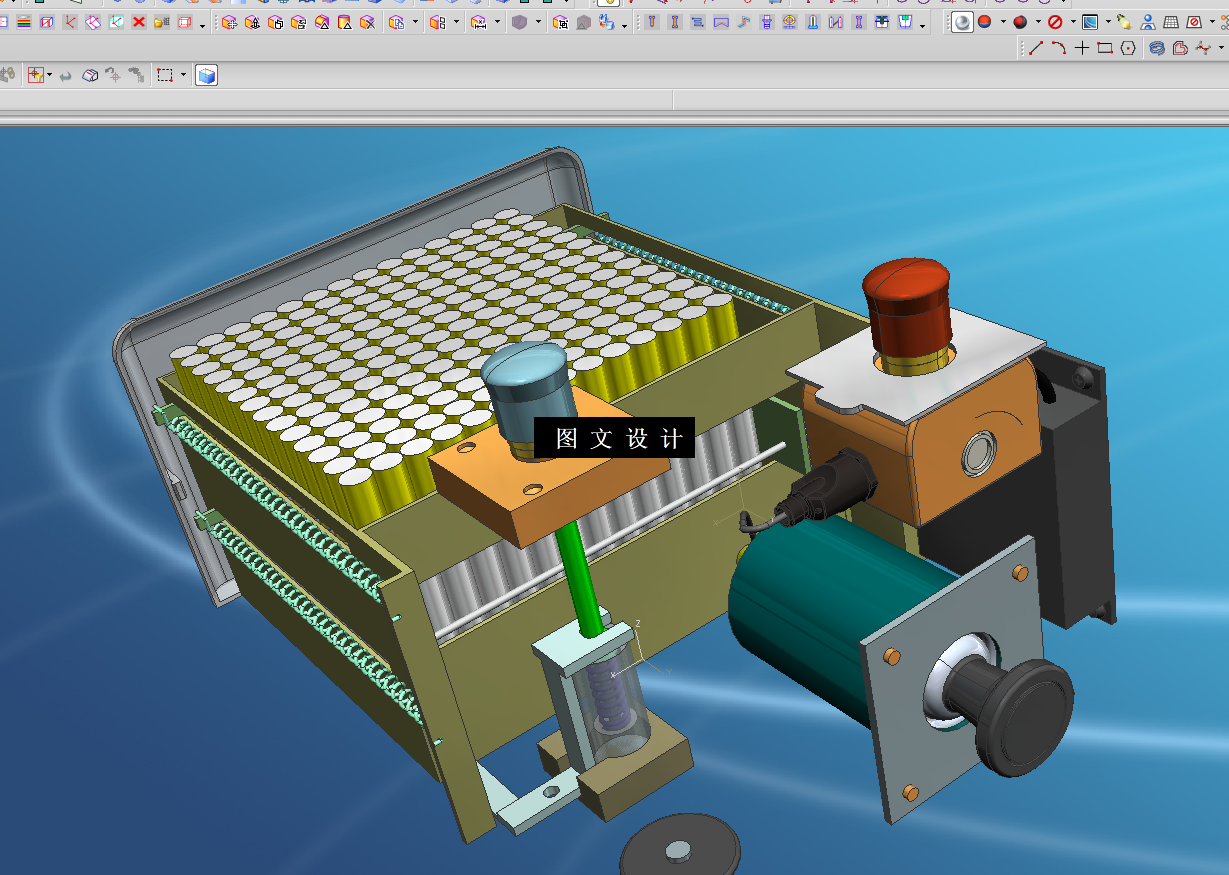Open dropdown beside red-blue sphere icon
Viewport: 1229px width, 875px height.
click(x=1003, y=22)
